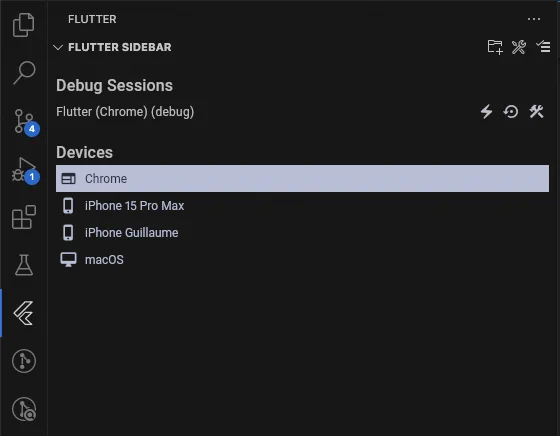Open the Search view icon
The image size is (560, 436).
[24, 73]
